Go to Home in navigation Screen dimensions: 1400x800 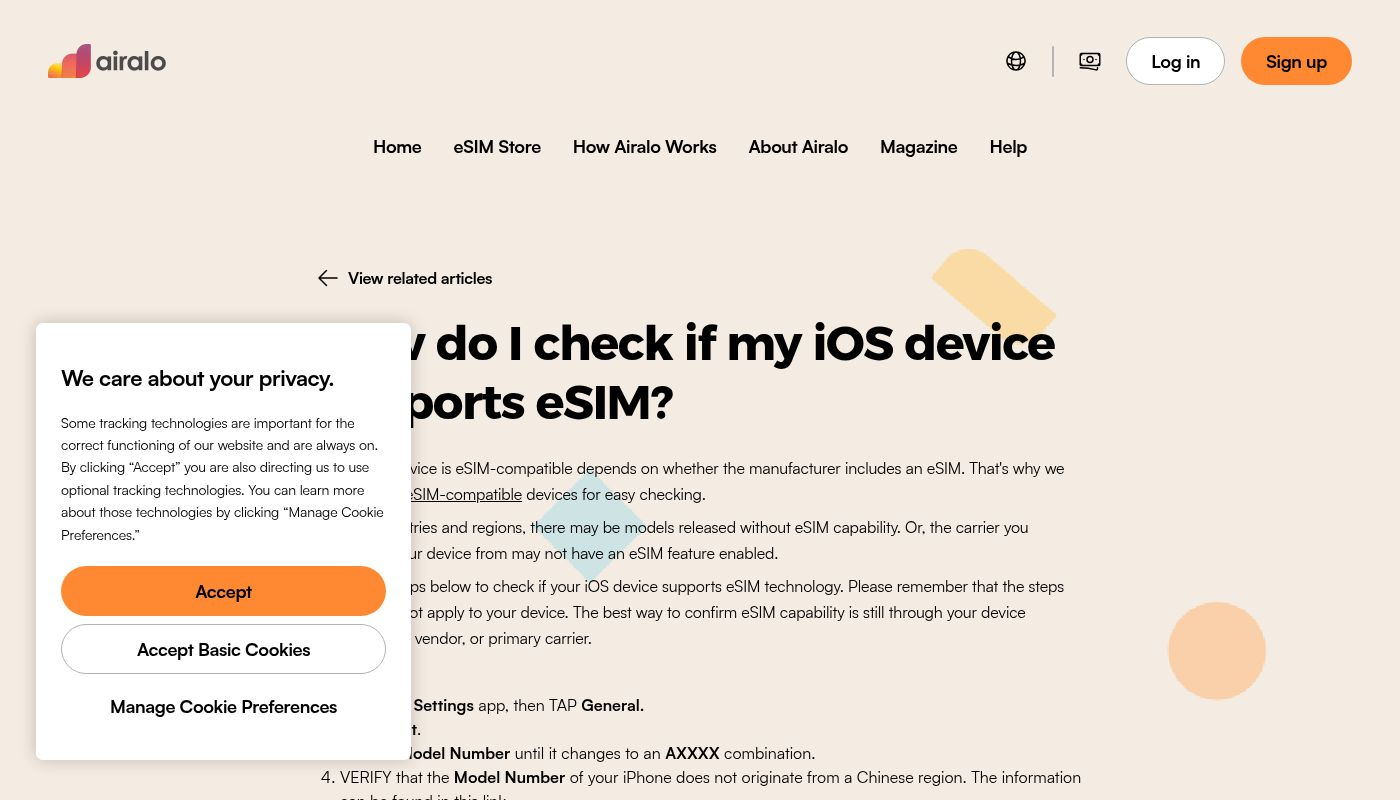tap(397, 147)
